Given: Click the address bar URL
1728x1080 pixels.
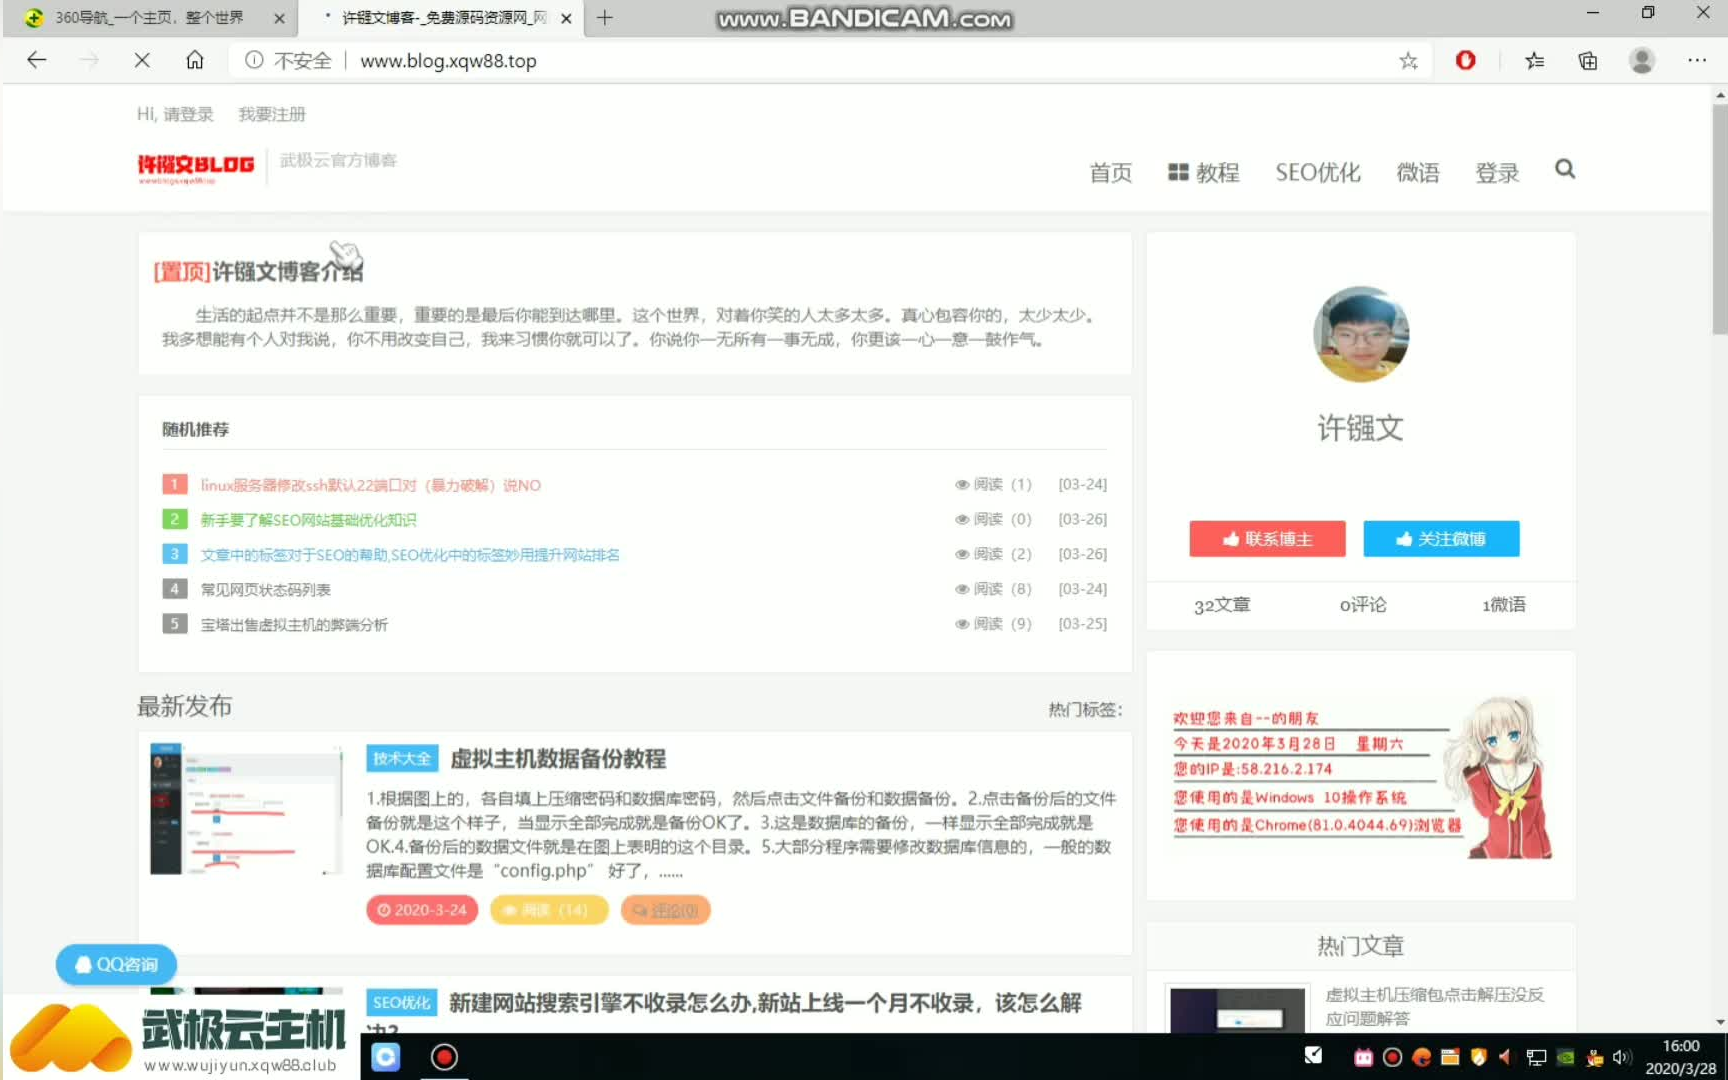Looking at the screenshot, I should [448, 61].
